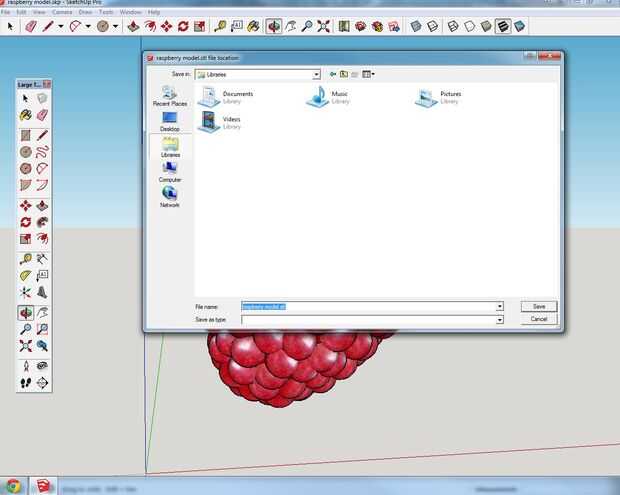
Task: Select the Documents library
Action: pos(226,97)
